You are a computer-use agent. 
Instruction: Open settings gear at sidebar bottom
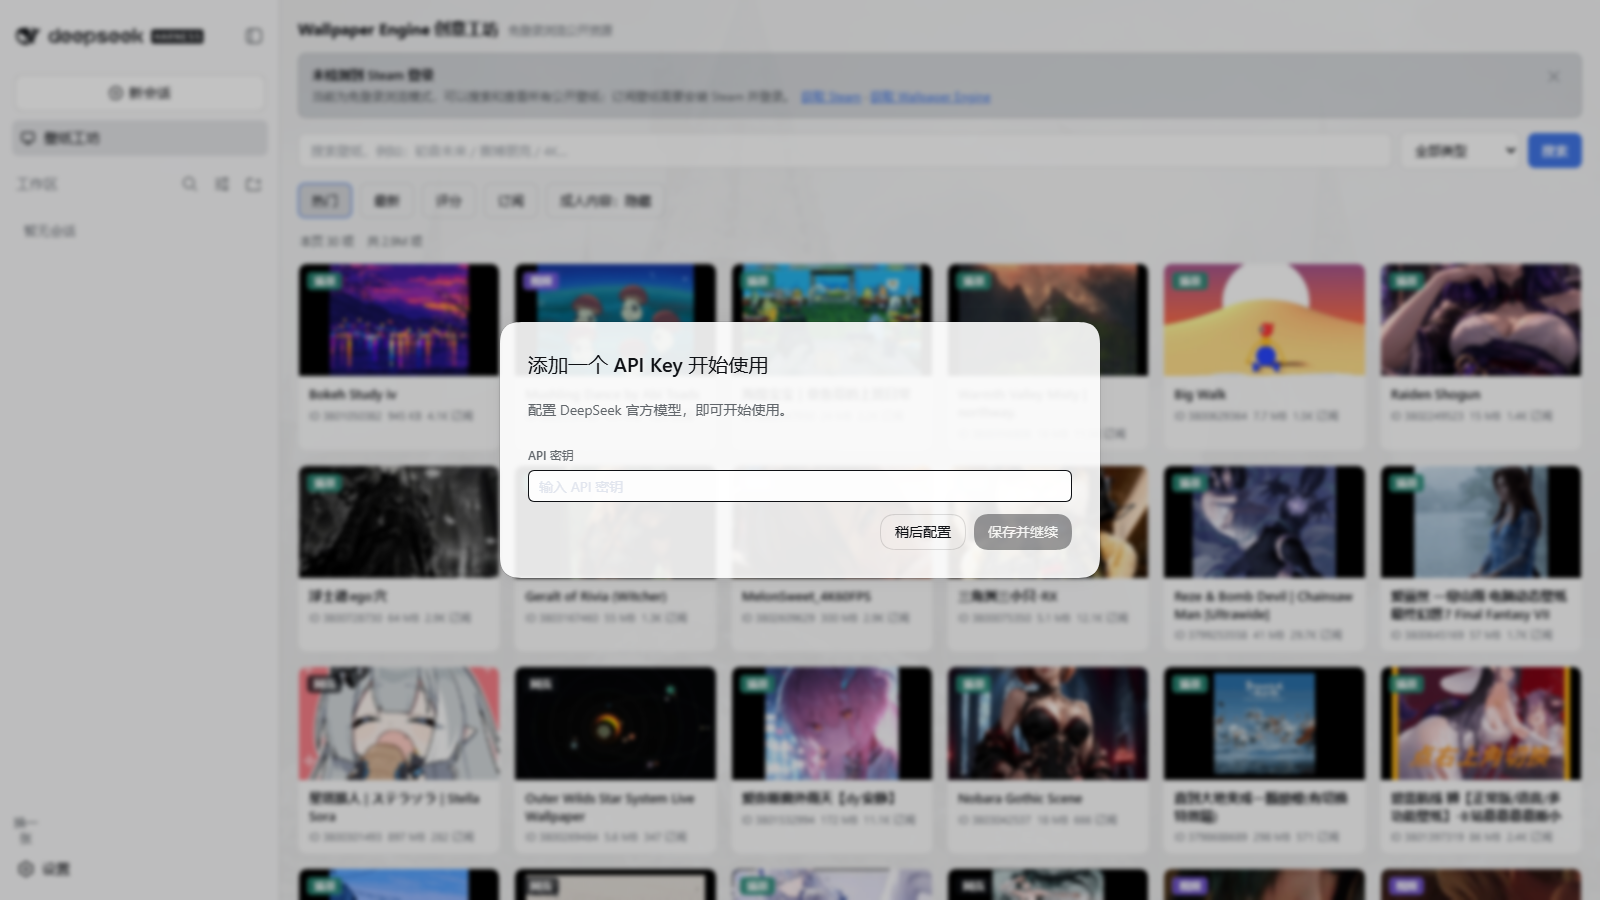tap(27, 869)
